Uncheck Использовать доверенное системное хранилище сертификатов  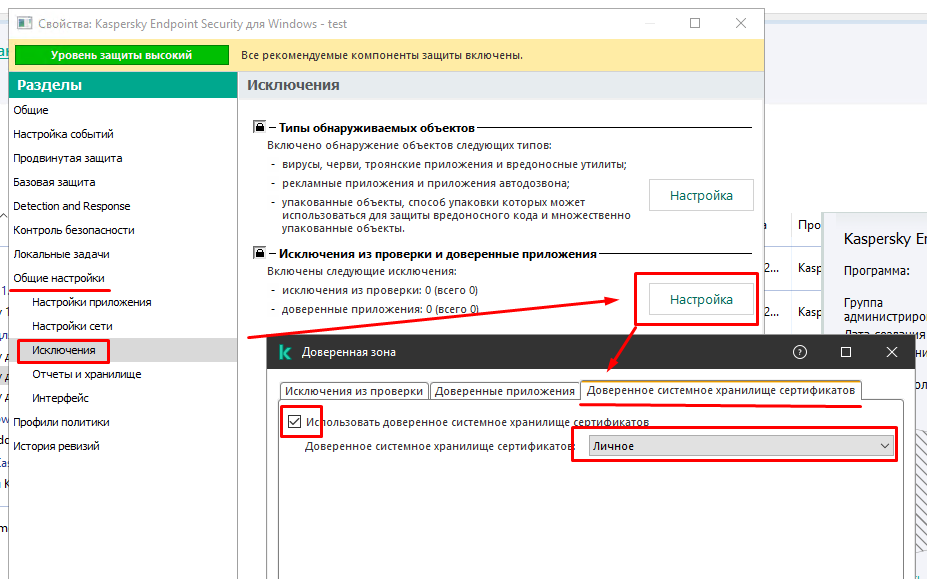294,422
